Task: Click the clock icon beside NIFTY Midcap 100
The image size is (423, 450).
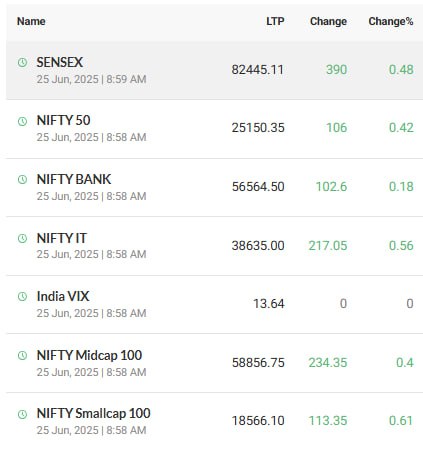Action: 22,355
